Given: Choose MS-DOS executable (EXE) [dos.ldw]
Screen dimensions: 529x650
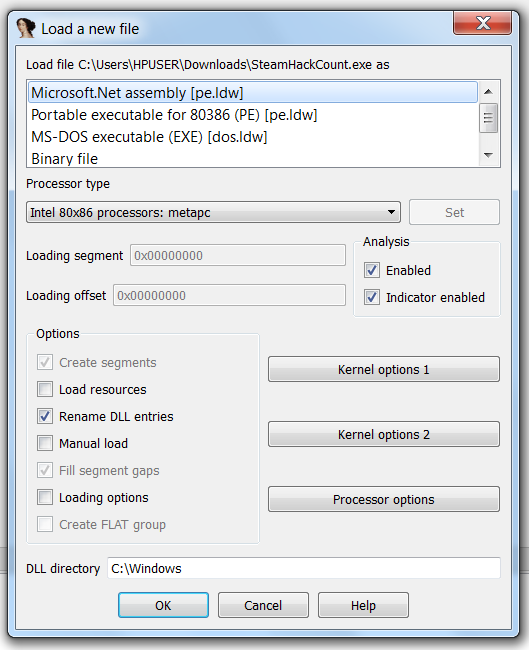Looking at the screenshot, I should [x=253, y=137].
